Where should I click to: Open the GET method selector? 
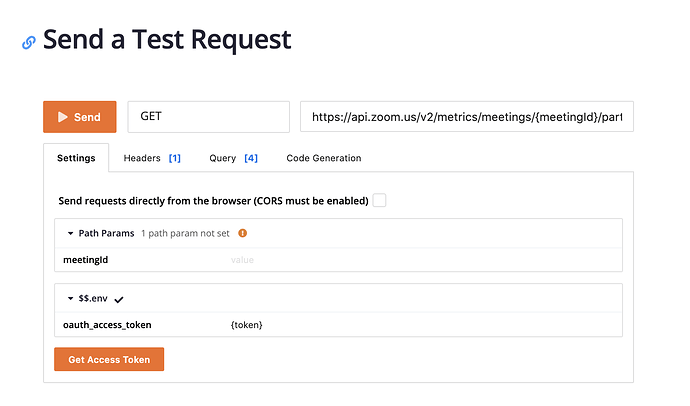tap(208, 117)
